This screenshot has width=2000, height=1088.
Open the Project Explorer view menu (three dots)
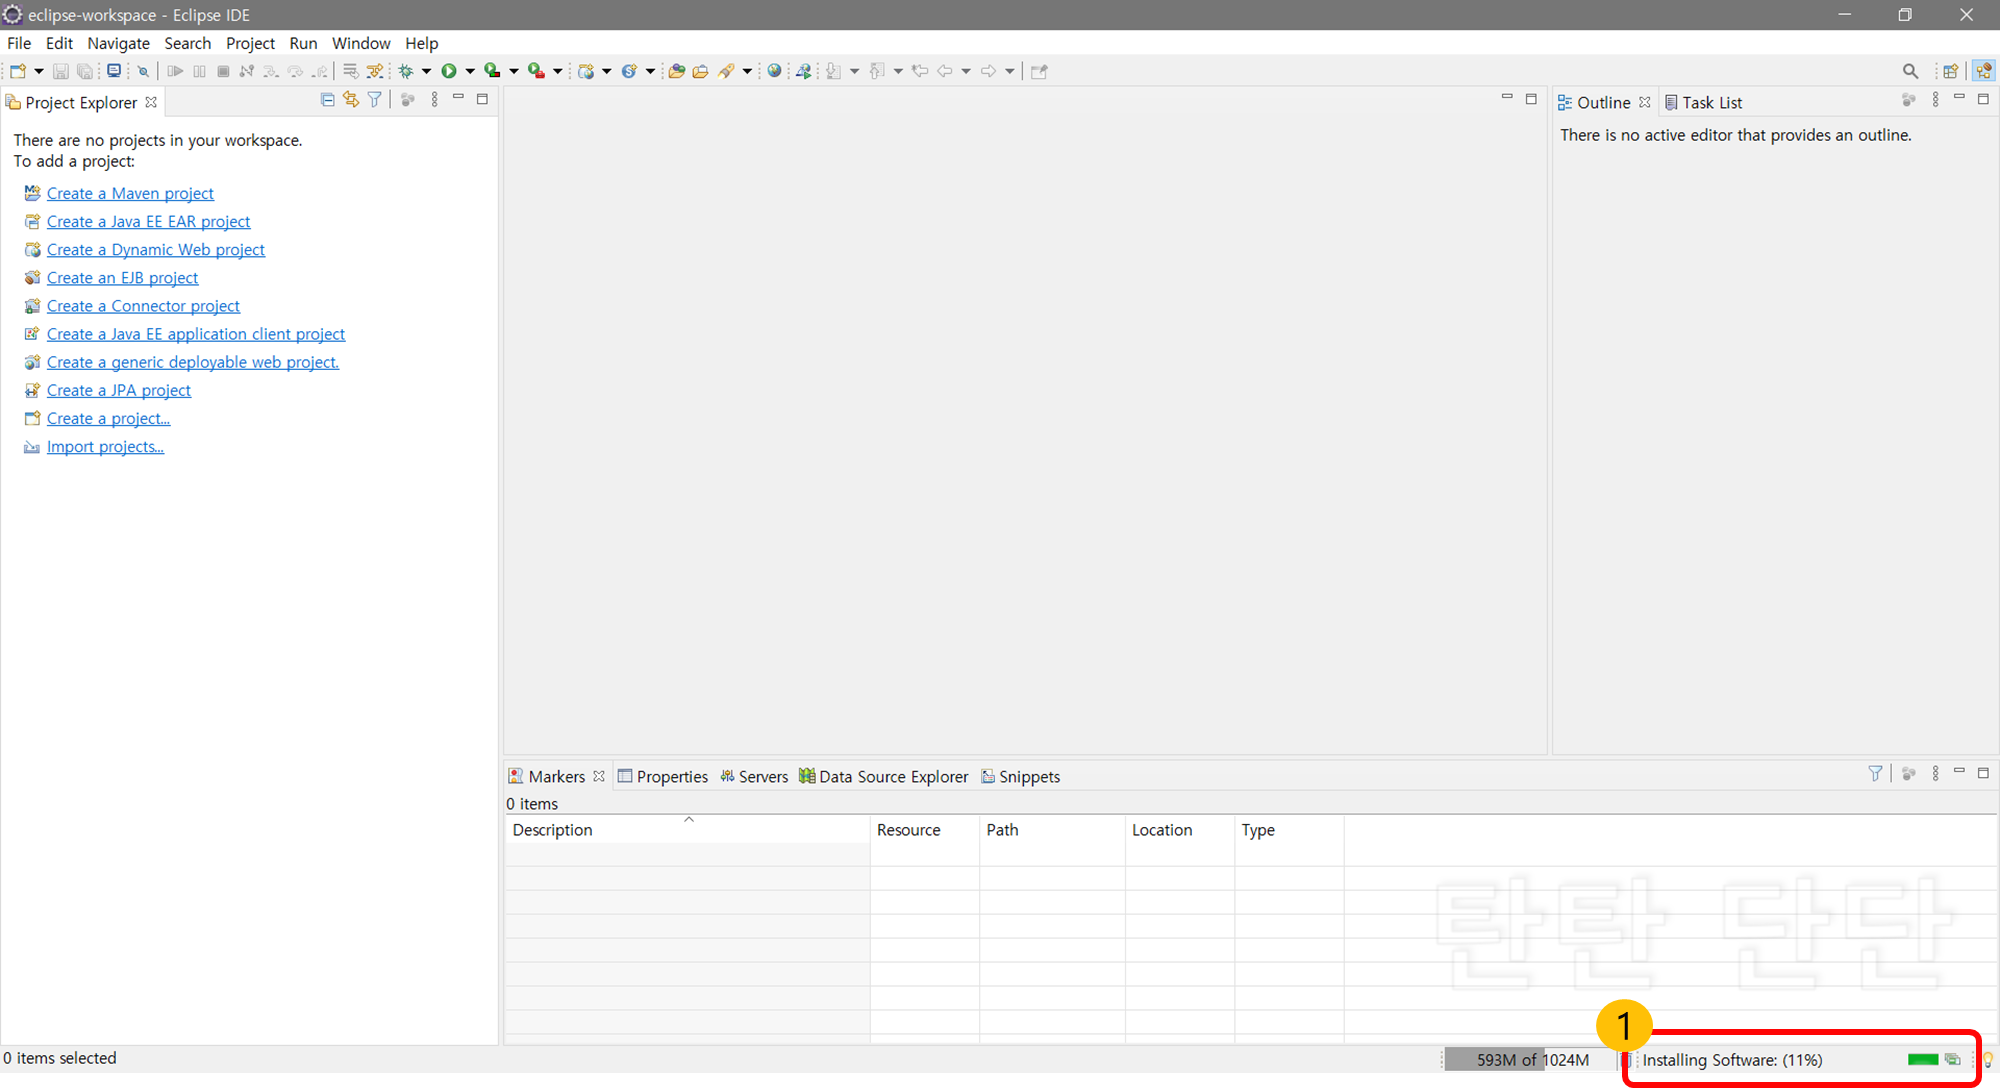pos(434,100)
